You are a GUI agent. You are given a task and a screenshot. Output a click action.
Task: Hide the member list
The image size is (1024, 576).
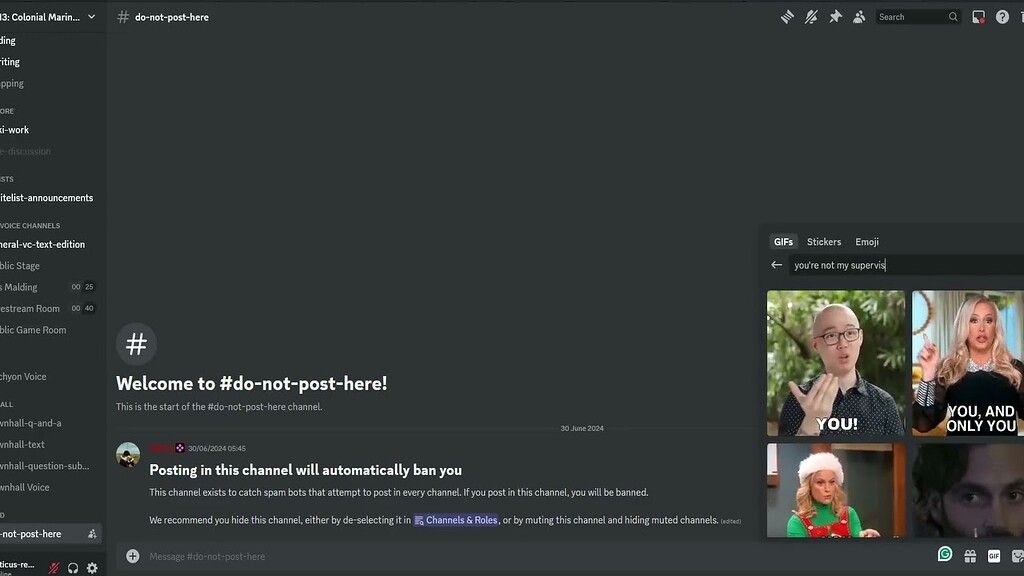(859, 16)
